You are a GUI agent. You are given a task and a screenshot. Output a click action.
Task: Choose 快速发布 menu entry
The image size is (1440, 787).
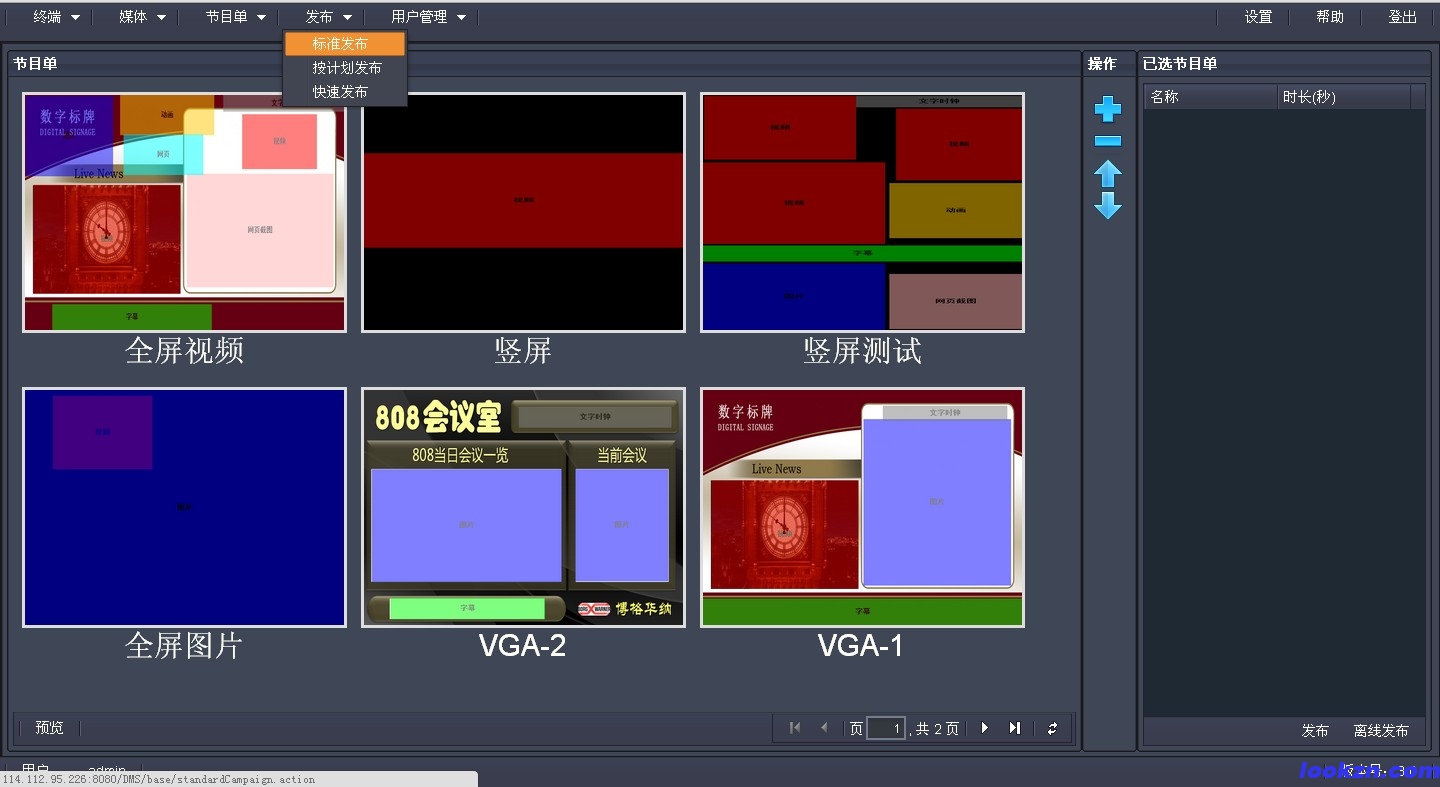point(340,92)
